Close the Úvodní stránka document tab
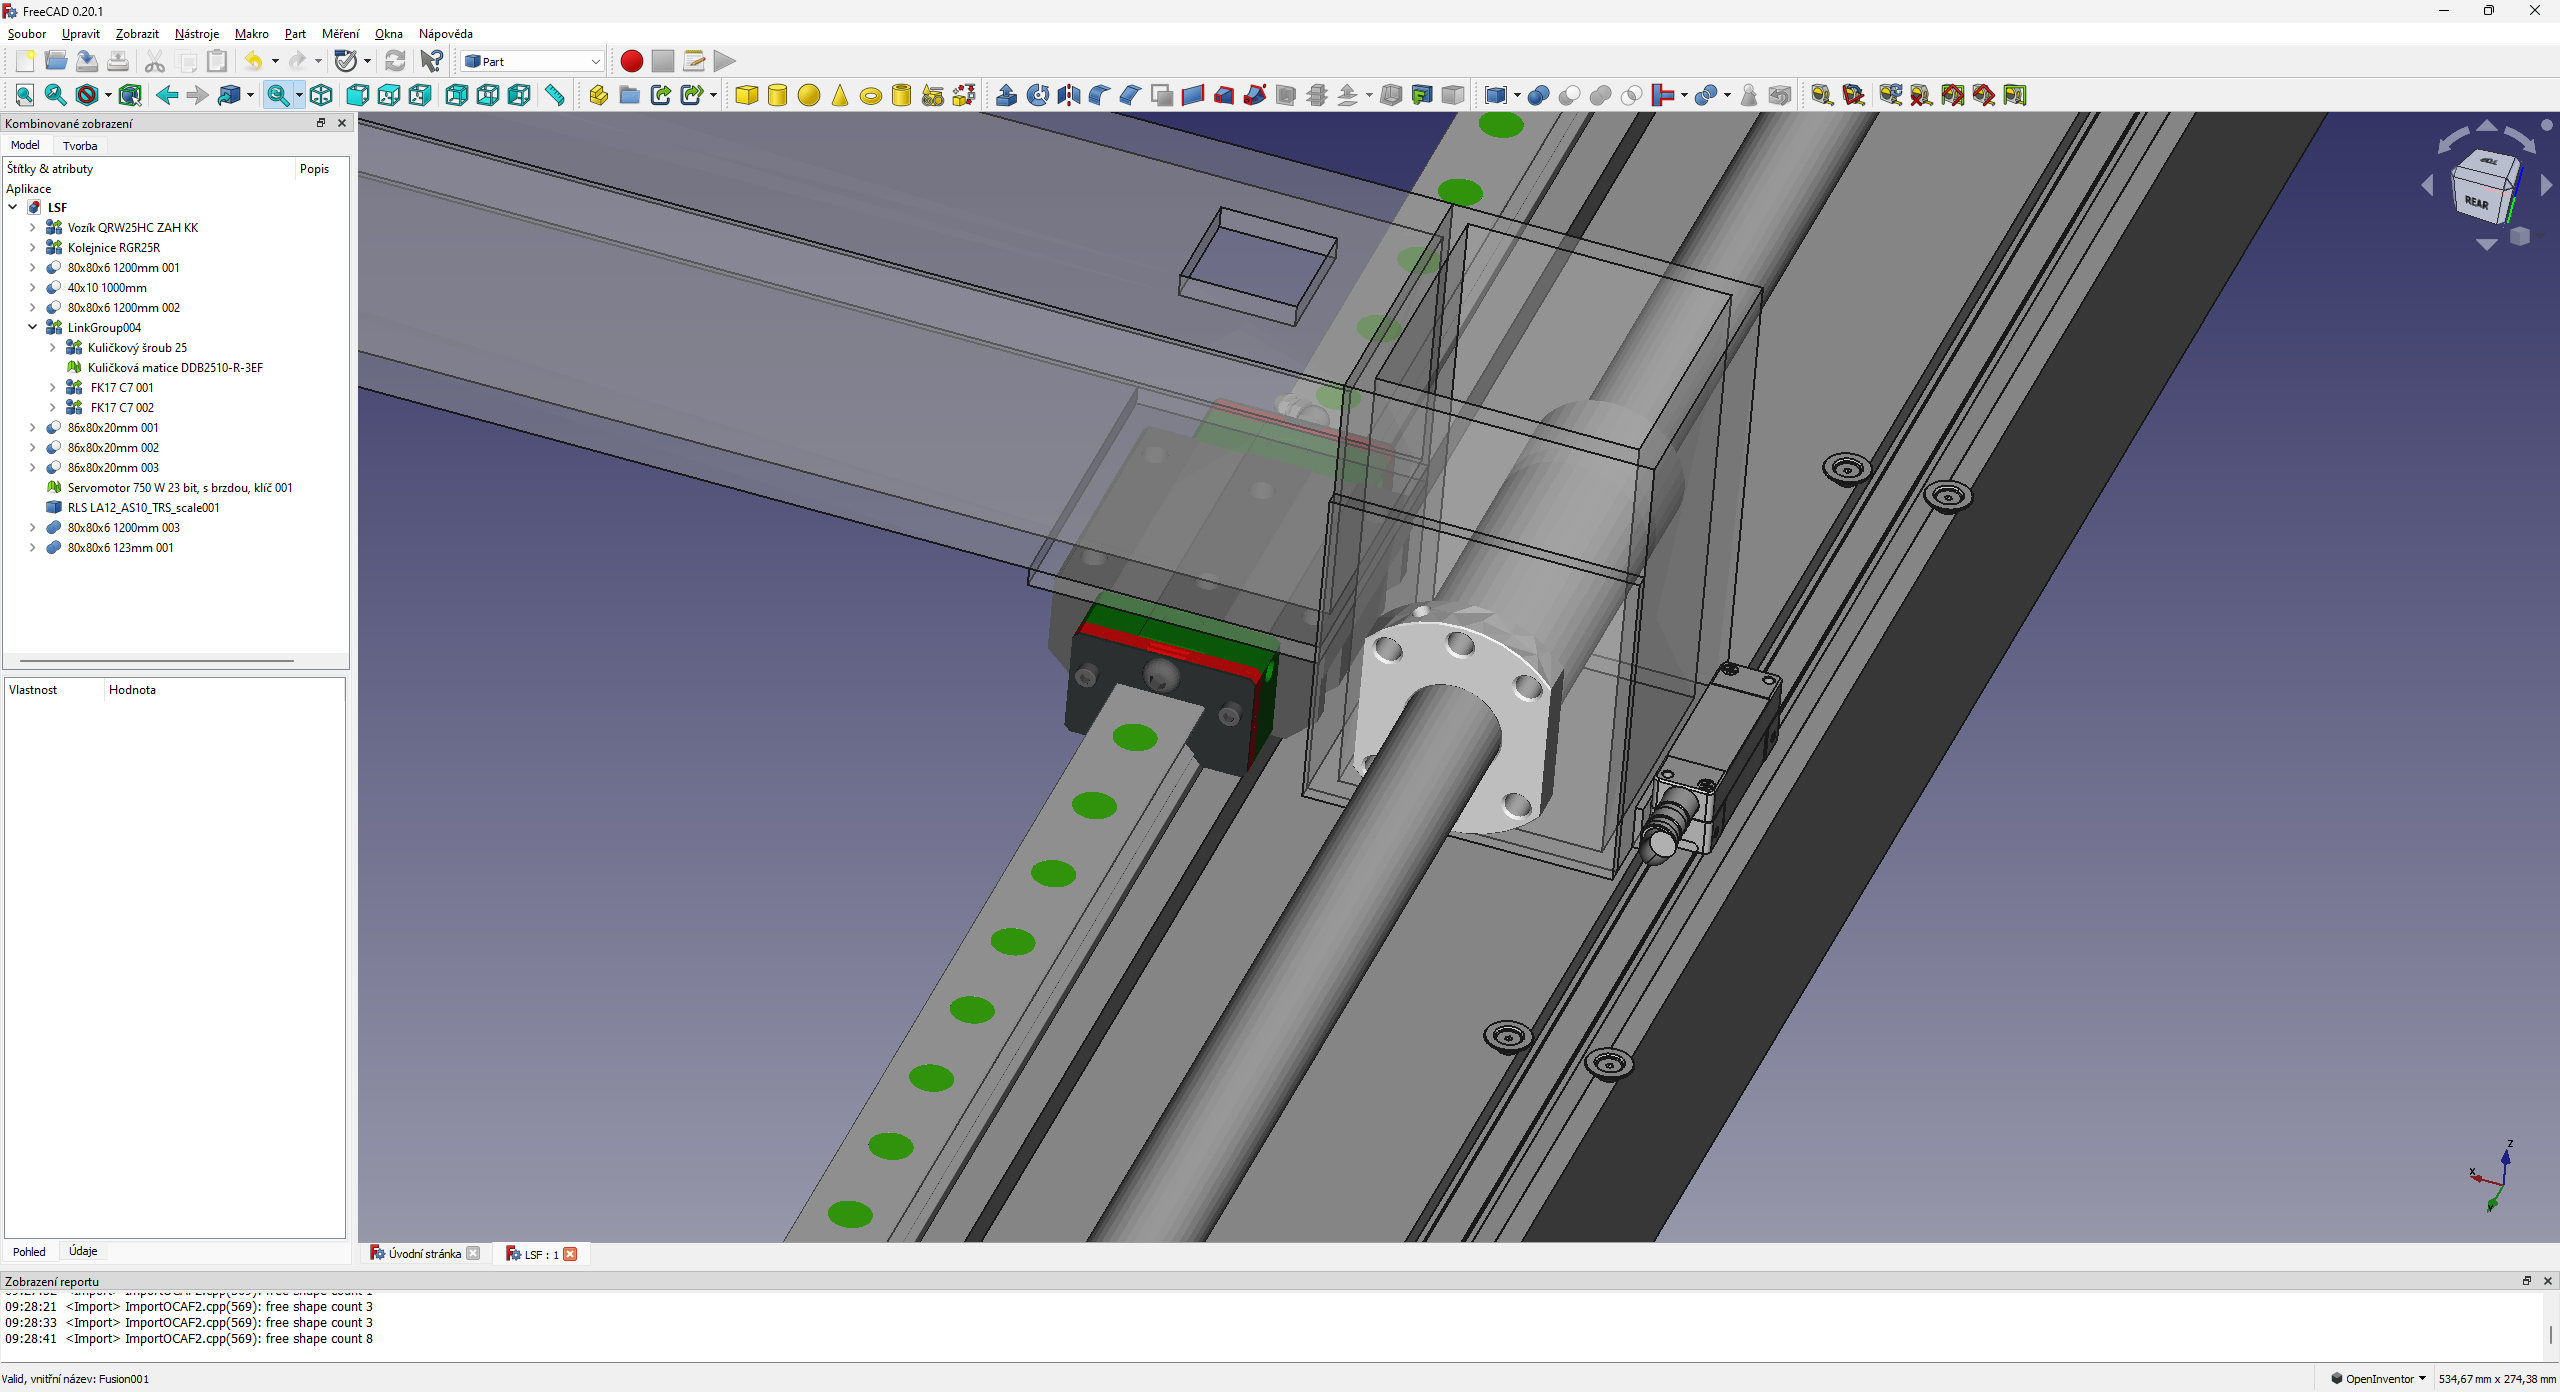The width and height of the screenshot is (2560, 1392). coord(474,1253)
